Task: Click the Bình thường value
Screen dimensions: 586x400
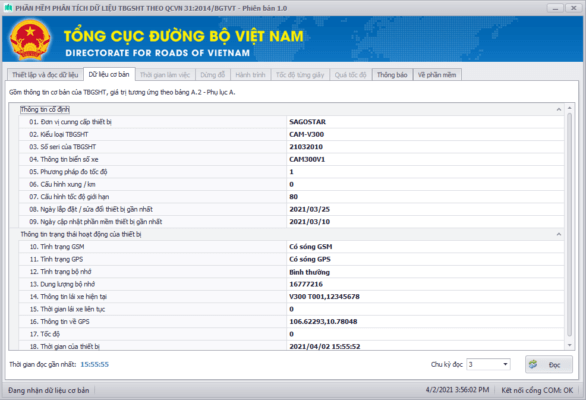Action: [309, 272]
